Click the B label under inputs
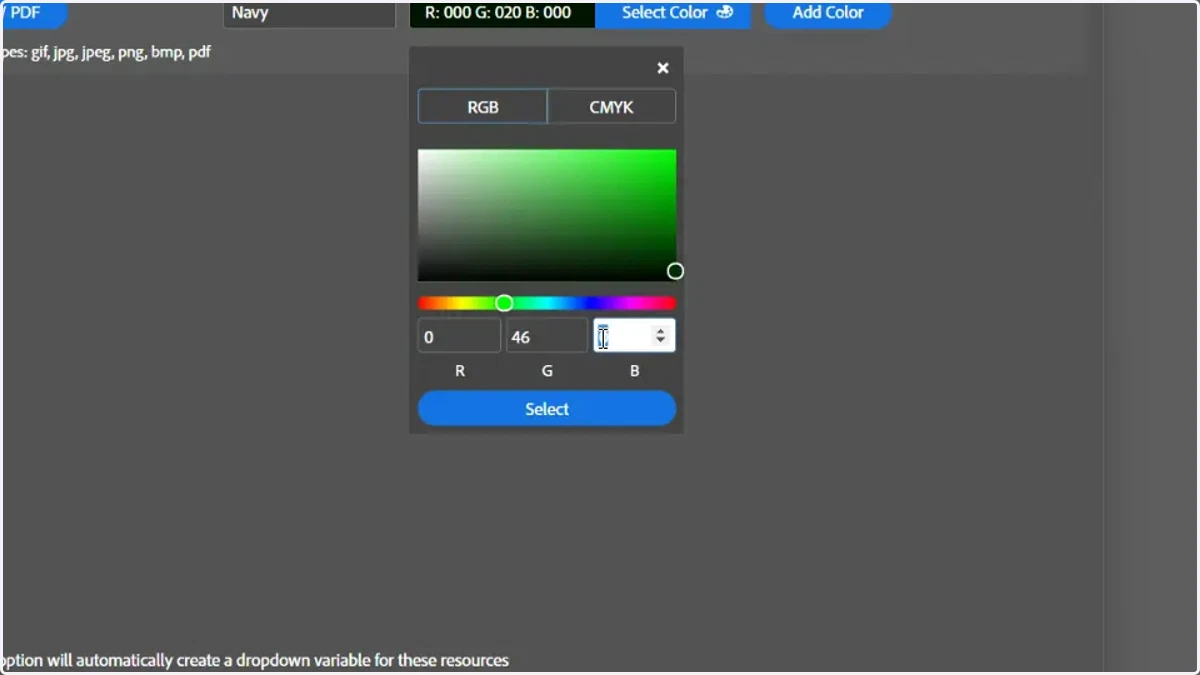Viewport: 1200px width, 675px height. pos(634,371)
